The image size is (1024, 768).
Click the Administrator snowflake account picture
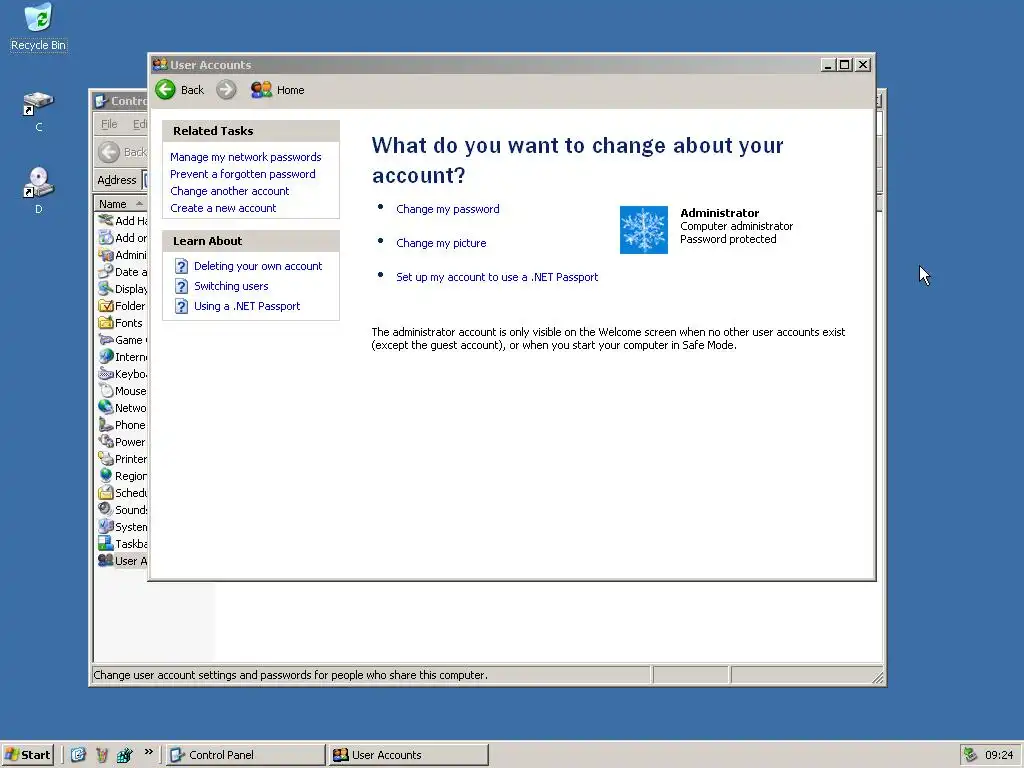(x=643, y=230)
